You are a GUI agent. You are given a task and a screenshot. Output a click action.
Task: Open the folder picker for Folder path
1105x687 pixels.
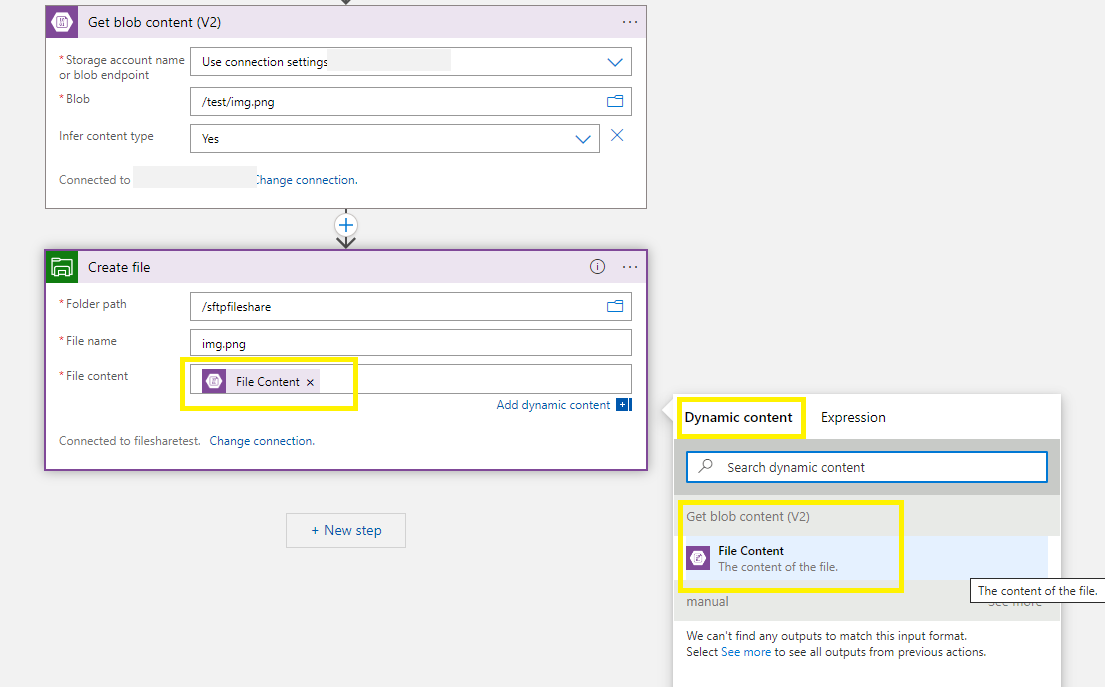click(x=615, y=306)
